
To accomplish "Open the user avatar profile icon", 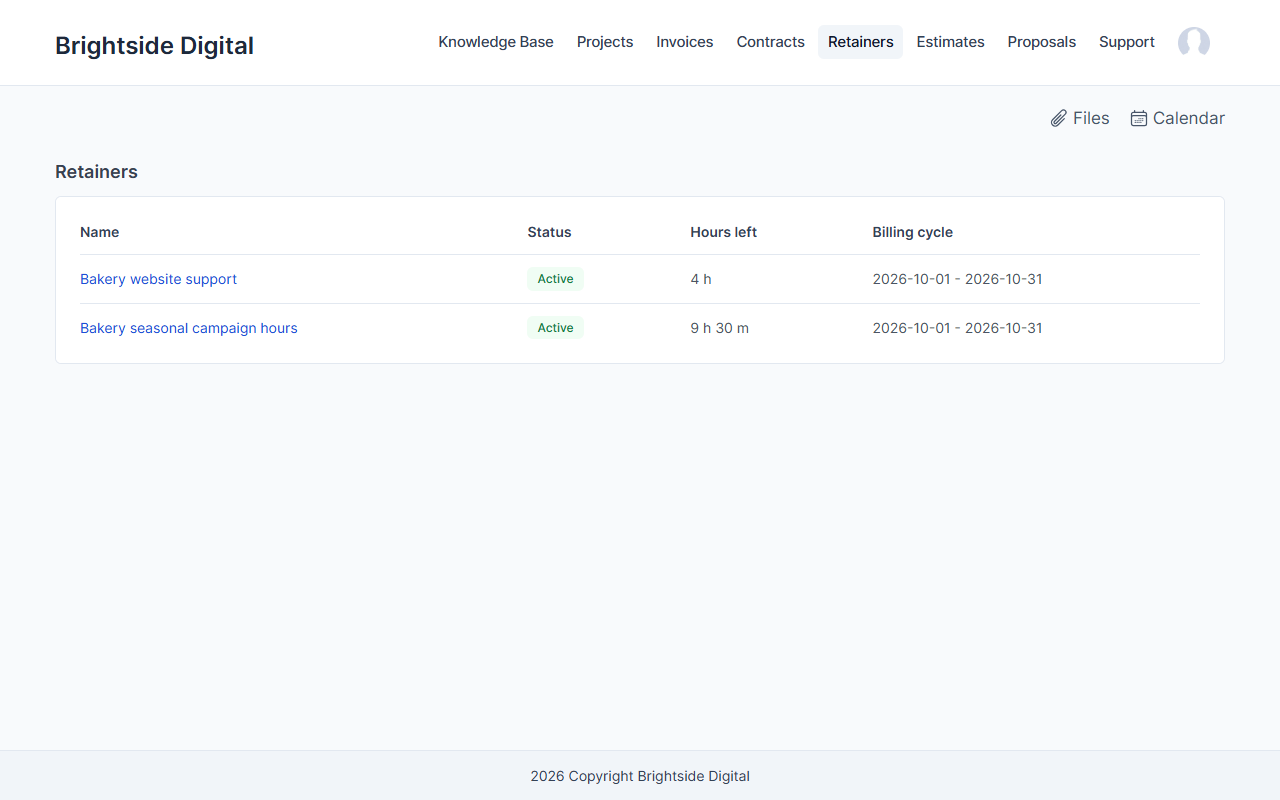I will point(1194,42).
